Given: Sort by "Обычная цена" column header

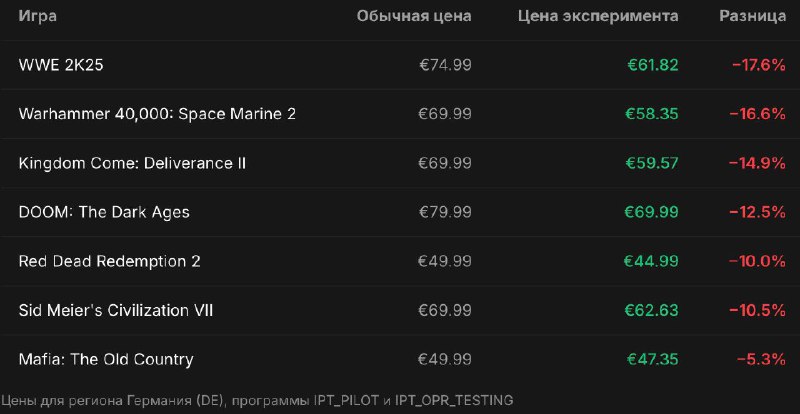Looking at the screenshot, I should pyautogui.click(x=414, y=16).
